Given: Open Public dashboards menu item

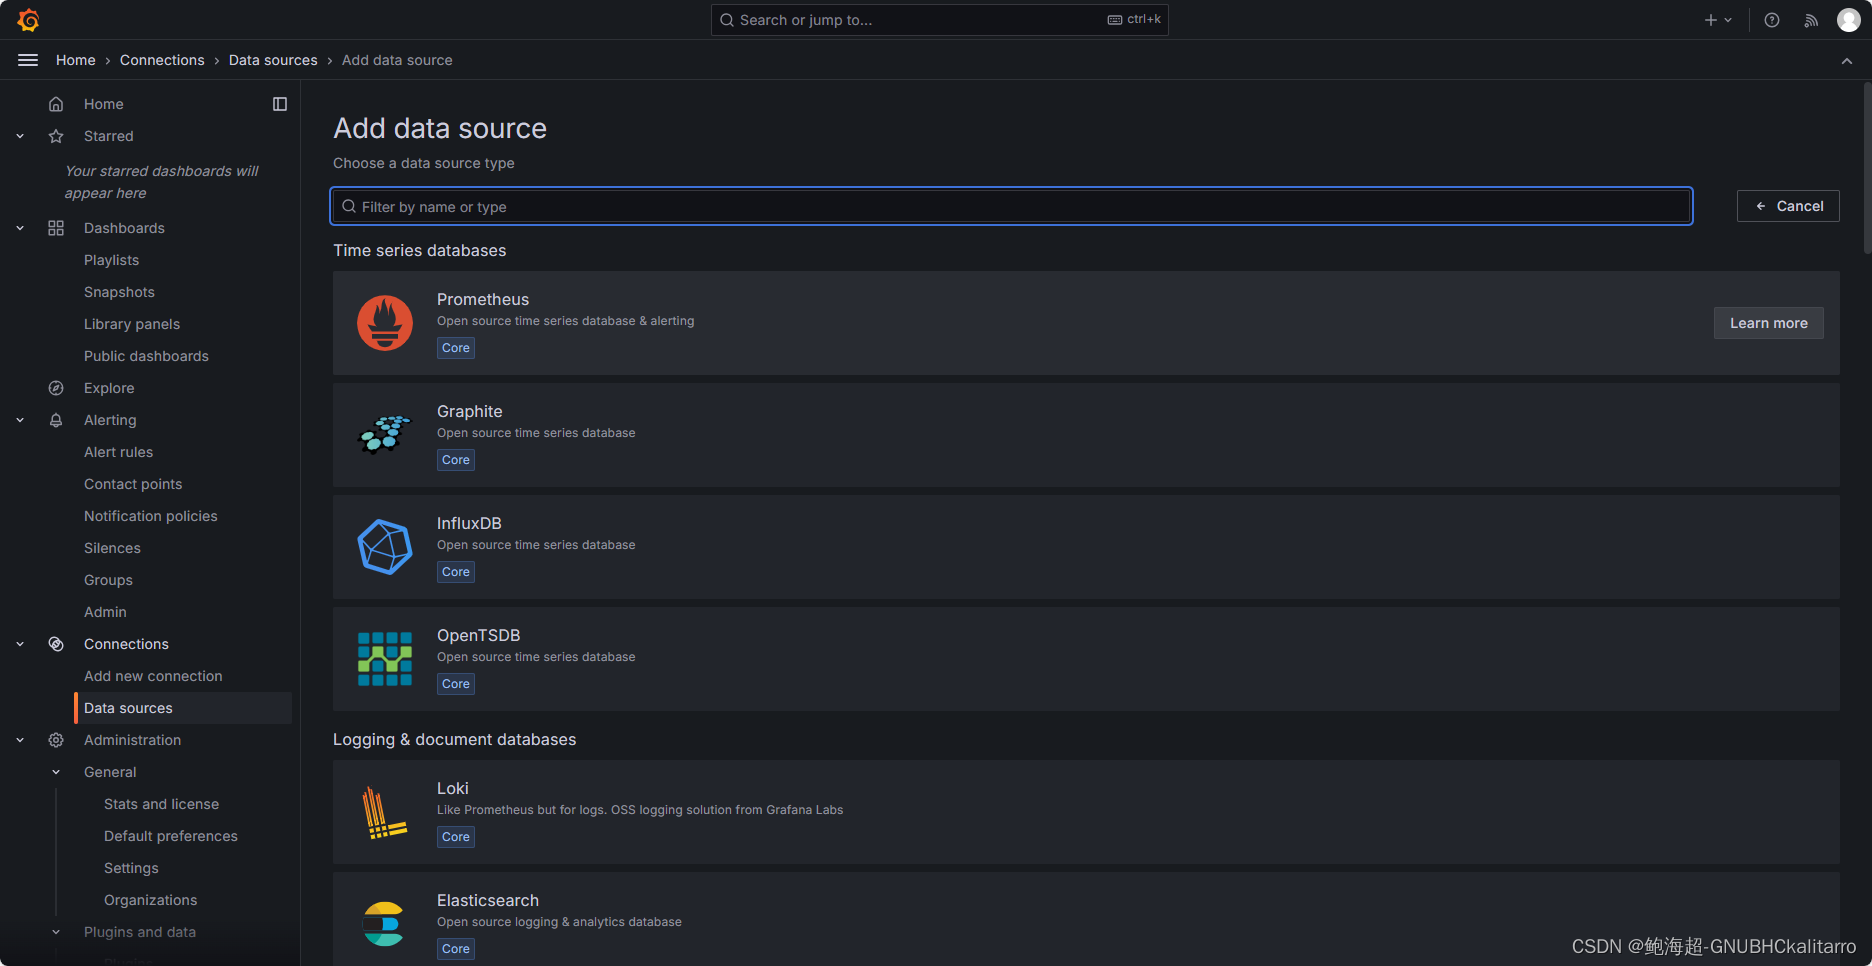Looking at the screenshot, I should tap(146, 356).
